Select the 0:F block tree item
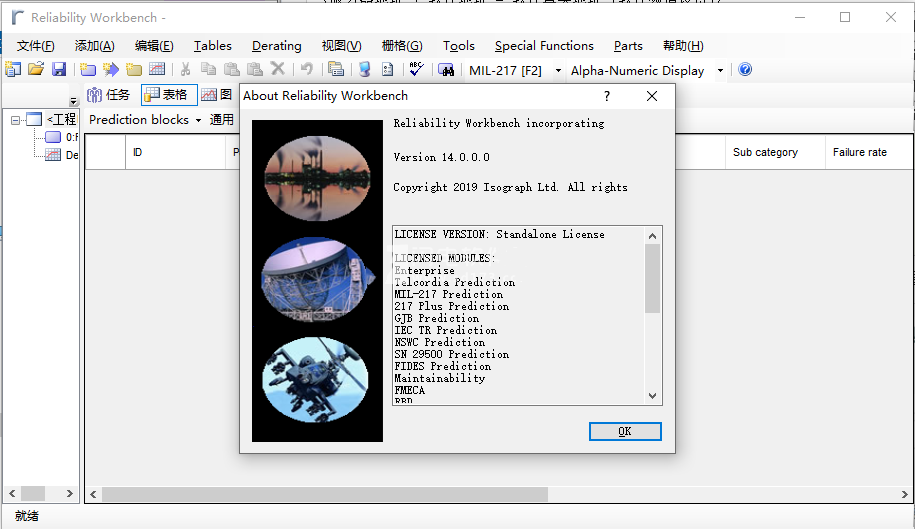915x529 pixels. point(71,137)
